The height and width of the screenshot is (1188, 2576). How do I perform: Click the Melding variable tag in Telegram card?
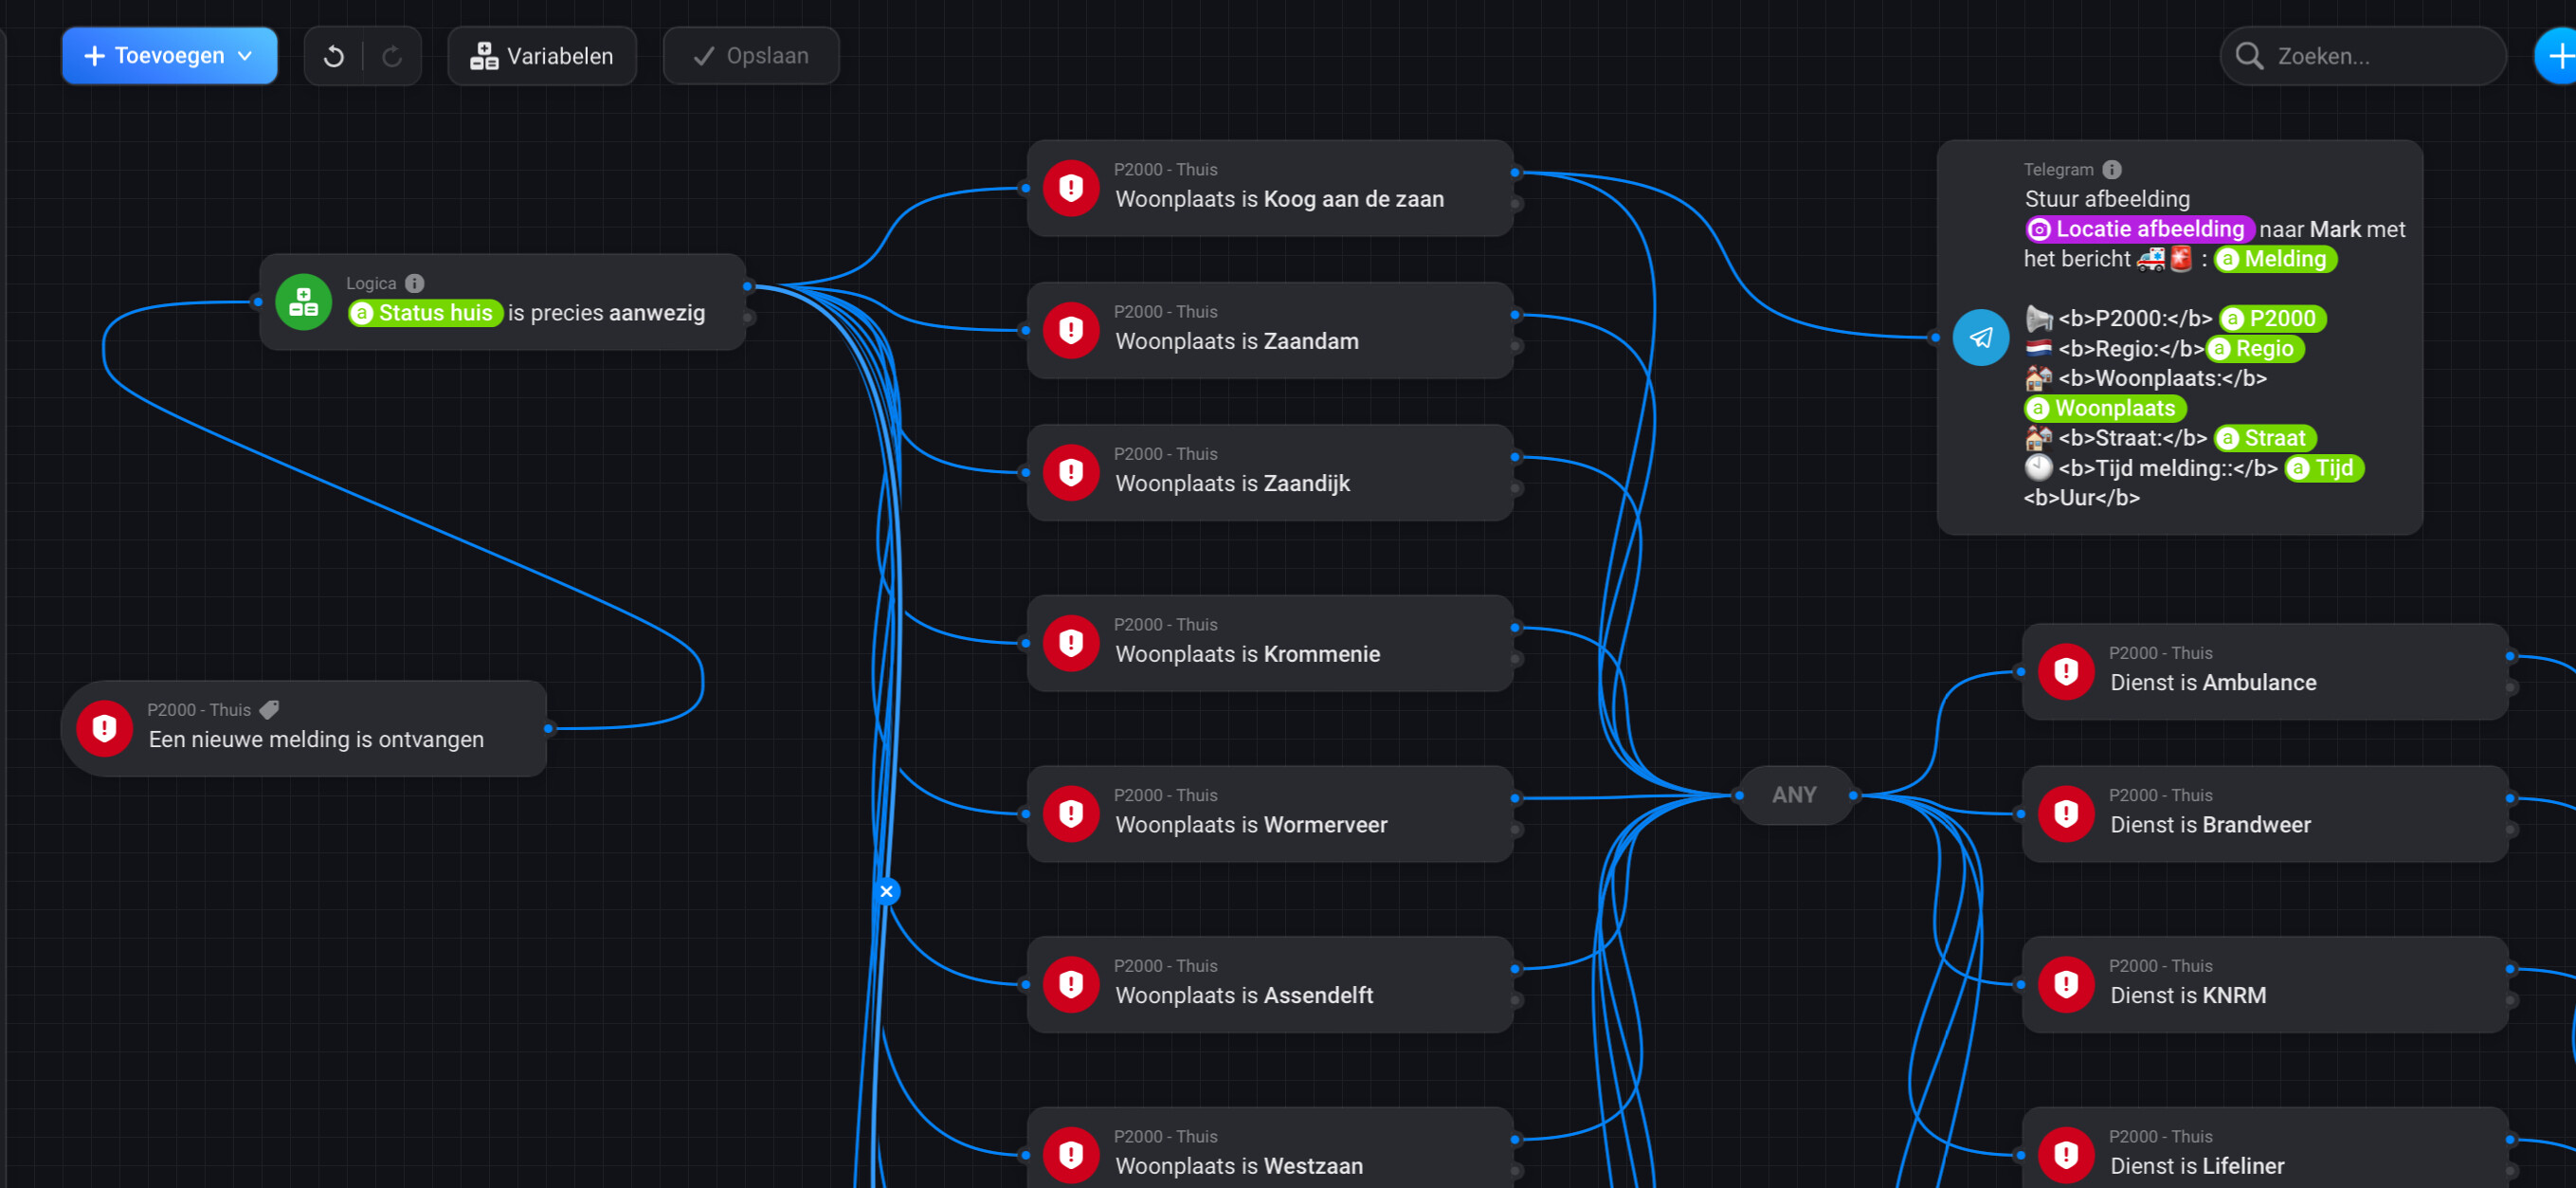coord(2275,259)
